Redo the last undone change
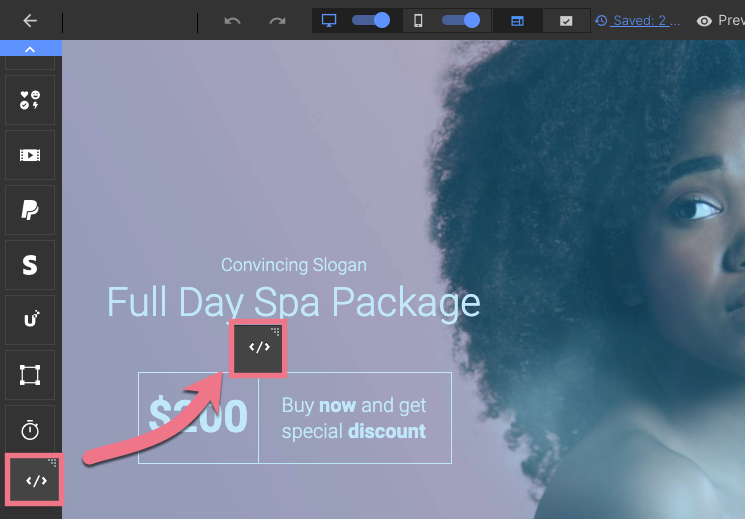 tap(277, 20)
